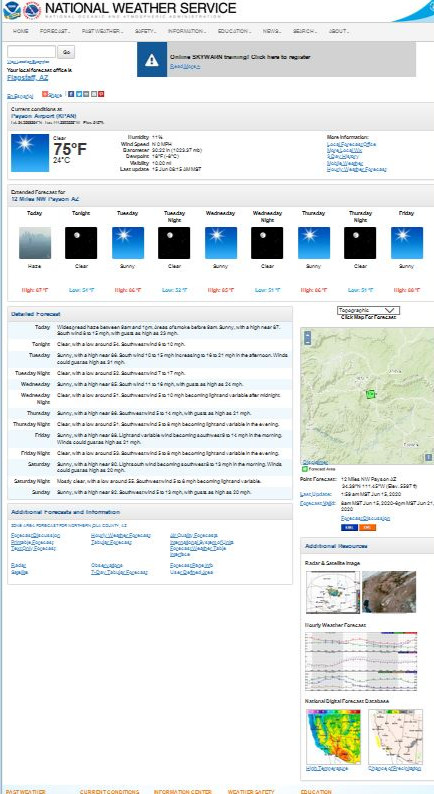Open Current Conditions footer section link

click(x=109, y=791)
